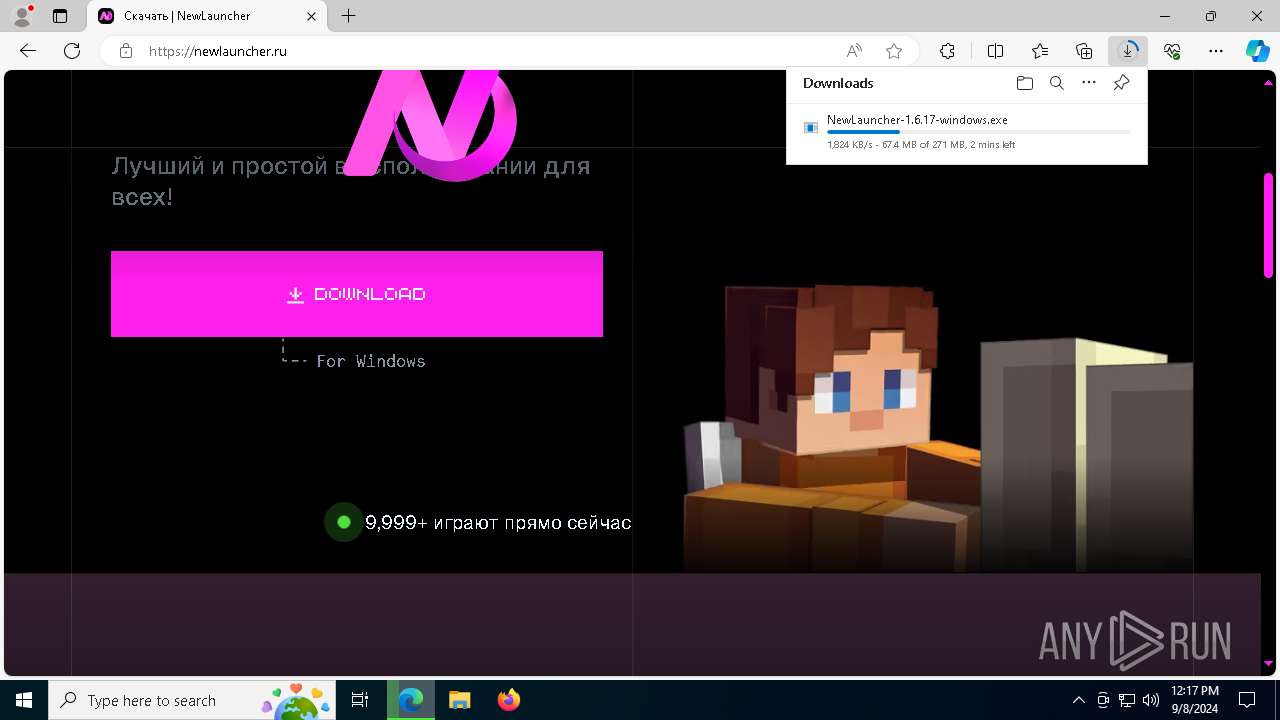Toggle Split screen icon in toolbar
The height and width of the screenshot is (720, 1280).
point(996,51)
